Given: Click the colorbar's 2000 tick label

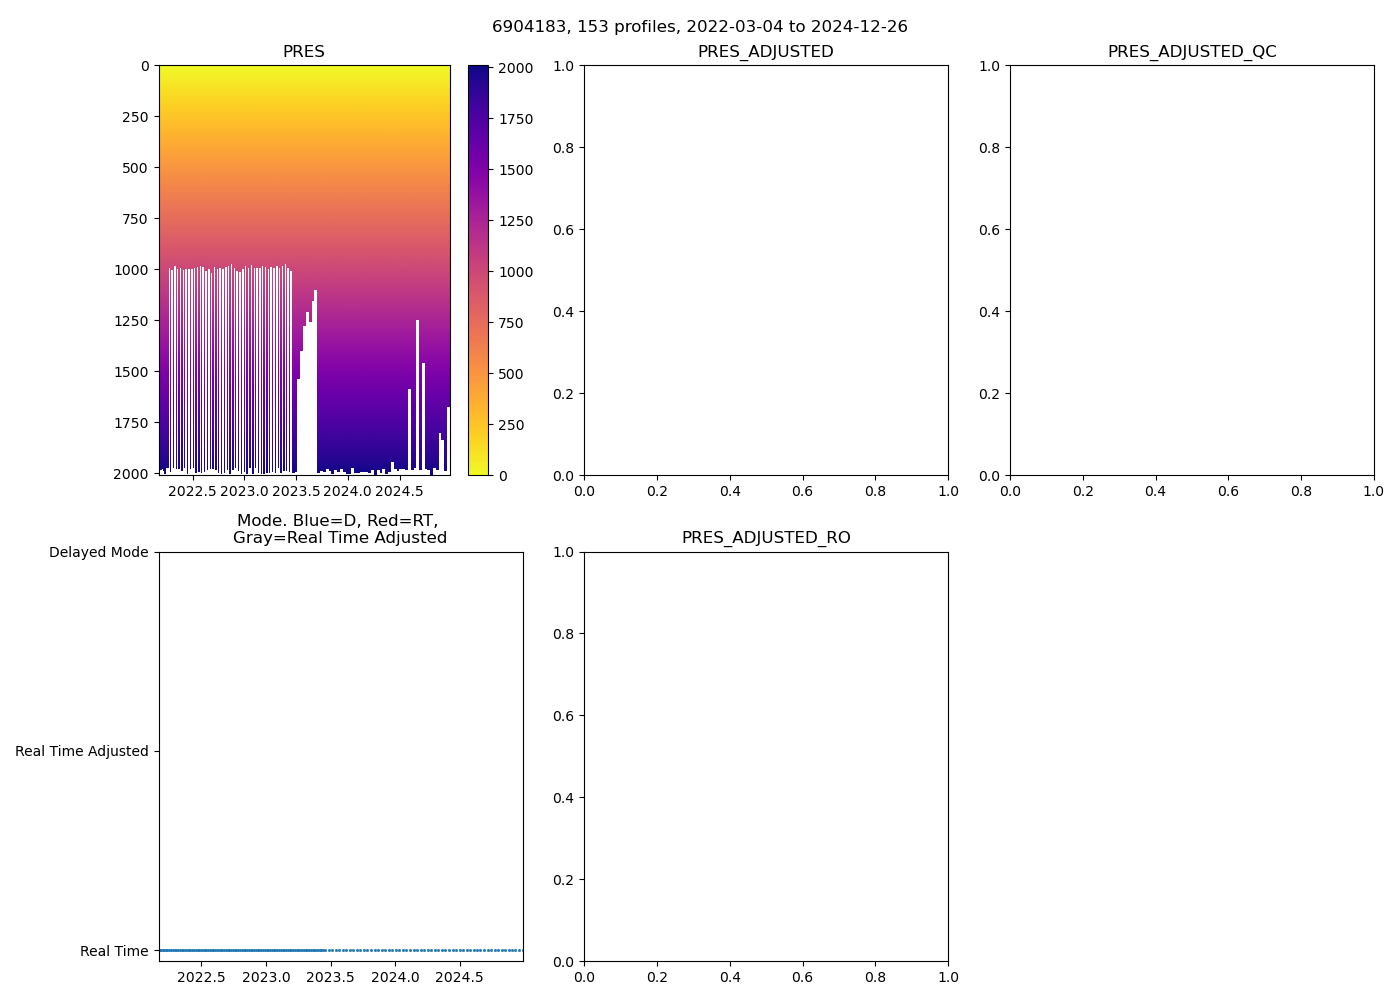Looking at the screenshot, I should click(516, 68).
